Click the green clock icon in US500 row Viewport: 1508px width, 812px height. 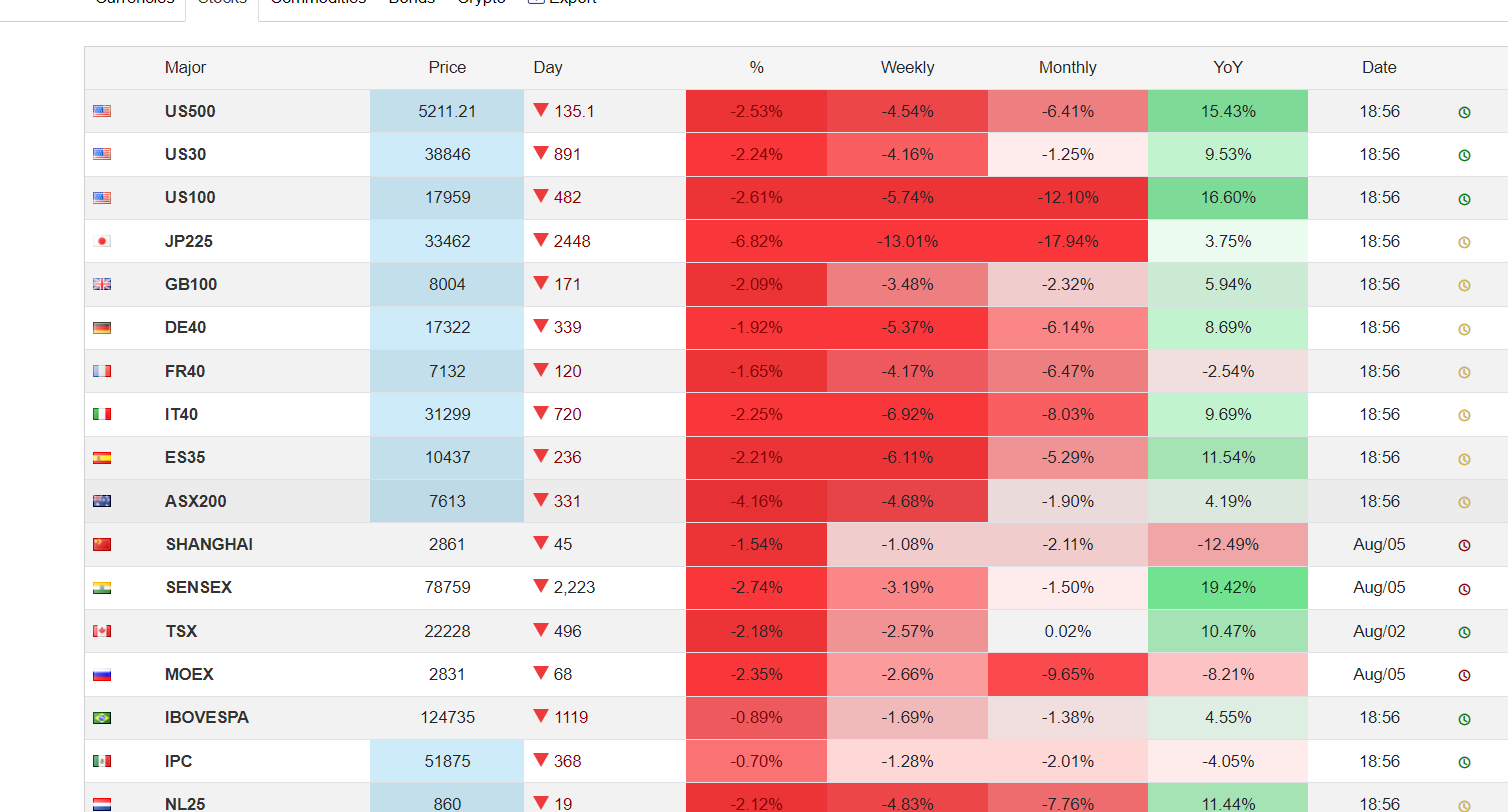[1464, 112]
